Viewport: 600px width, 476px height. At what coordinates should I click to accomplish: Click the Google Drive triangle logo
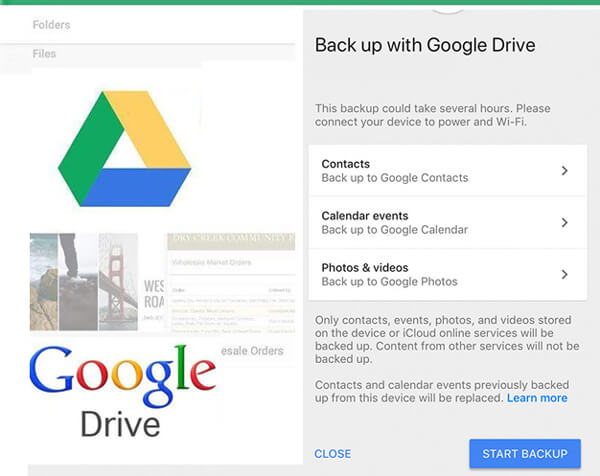[124, 148]
